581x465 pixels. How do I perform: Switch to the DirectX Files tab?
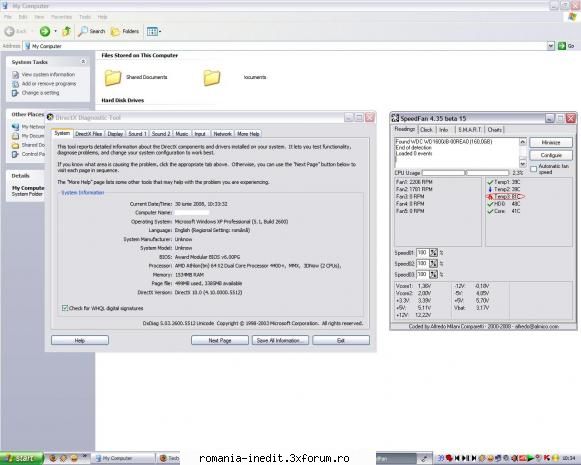pos(89,134)
